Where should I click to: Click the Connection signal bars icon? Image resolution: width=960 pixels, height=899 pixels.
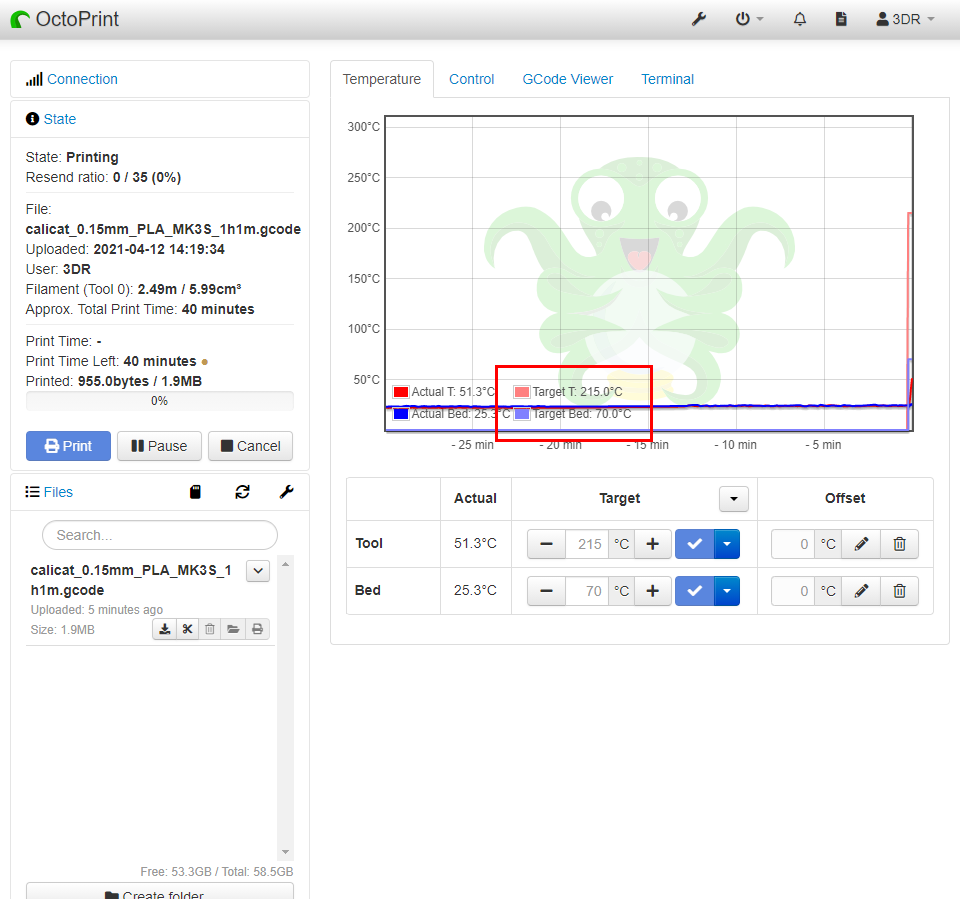(x=34, y=79)
